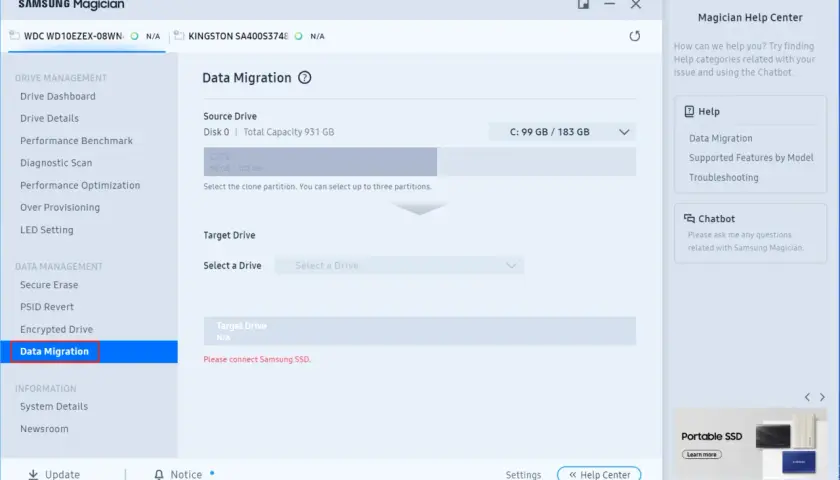
Task: Open Data Migration help link
Action: pyautogui.click(x=721, y=138)
